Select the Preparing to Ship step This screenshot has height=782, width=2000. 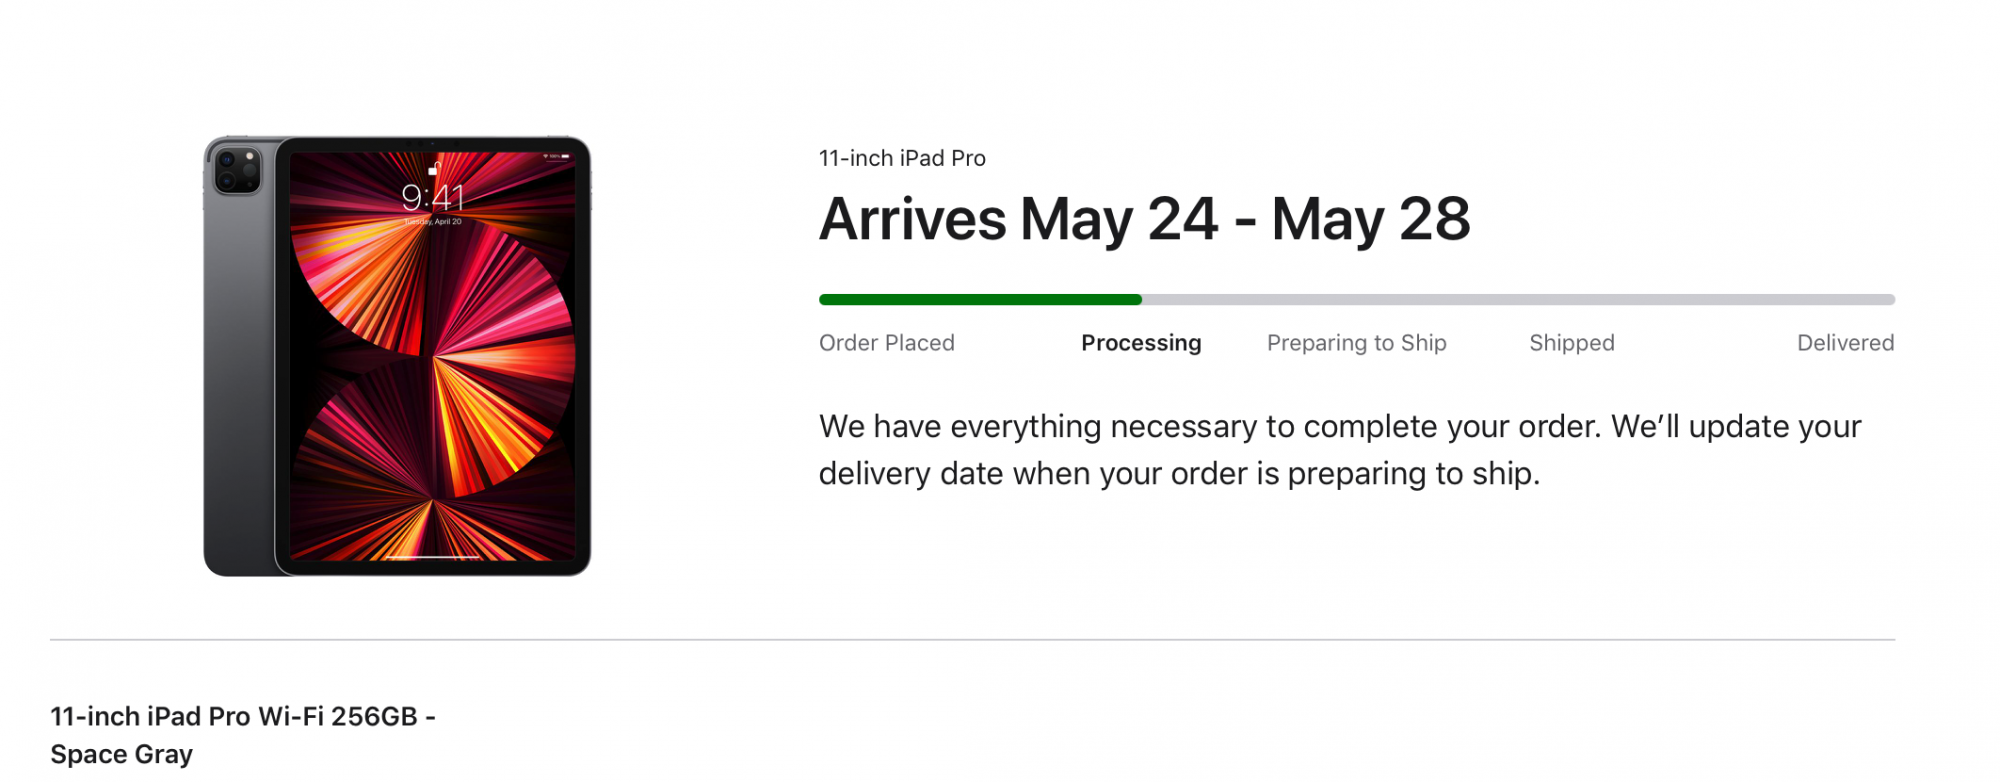click(x=1356, y=343)
